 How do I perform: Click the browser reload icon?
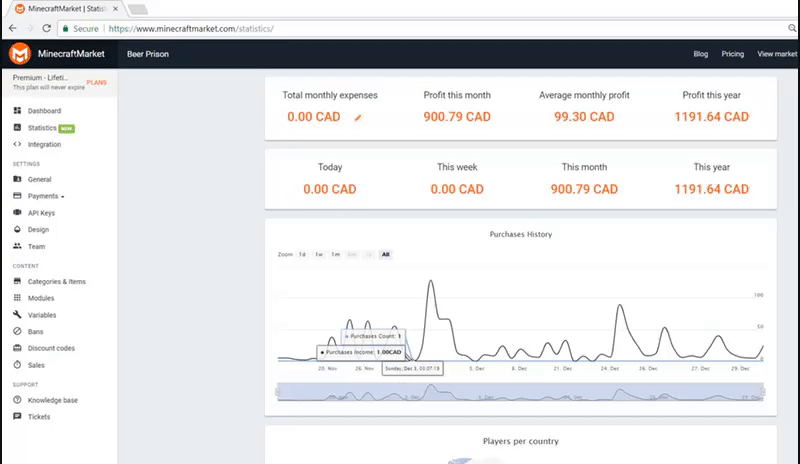[46, 29]
